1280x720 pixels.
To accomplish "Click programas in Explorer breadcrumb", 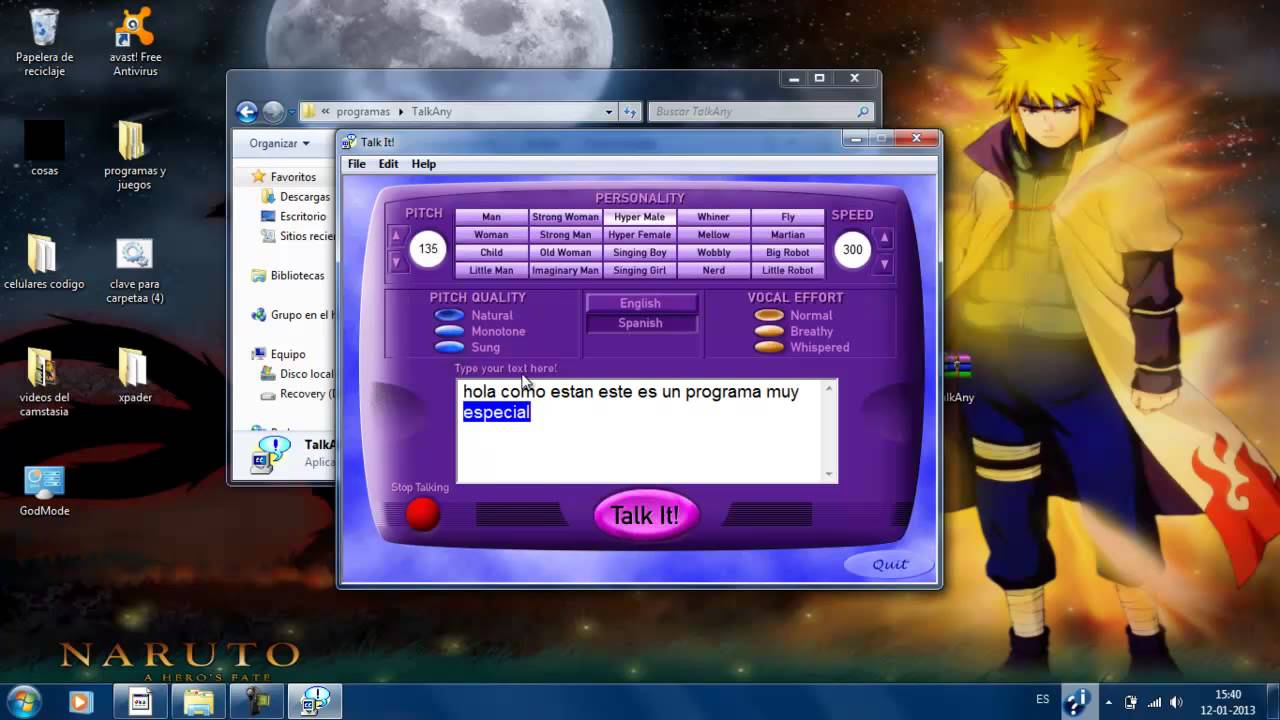I will [363, 112].
